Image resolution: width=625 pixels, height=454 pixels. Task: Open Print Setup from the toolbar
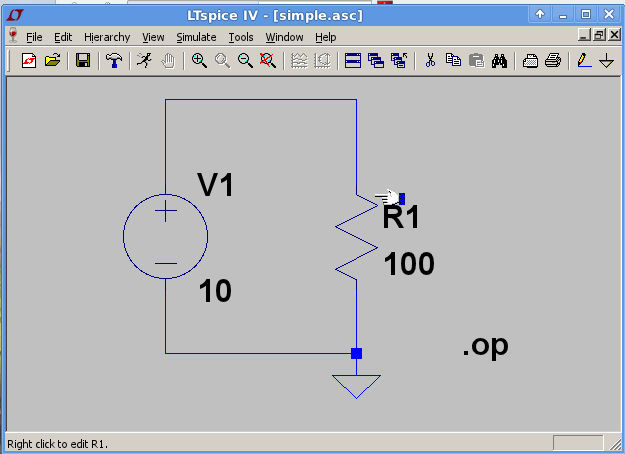point(530,61)
